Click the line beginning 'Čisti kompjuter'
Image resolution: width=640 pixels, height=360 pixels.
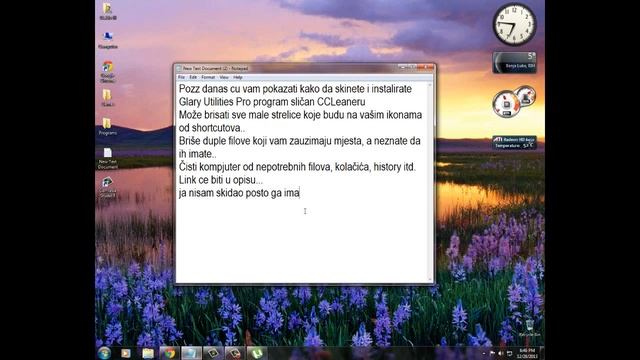point(297,167)
